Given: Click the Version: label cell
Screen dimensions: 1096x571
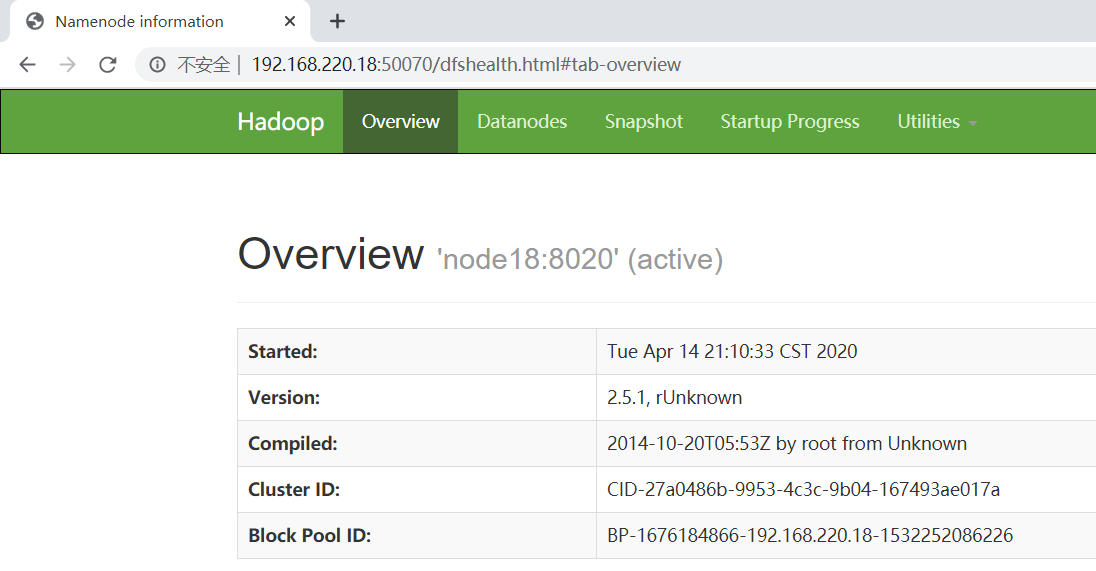Looking at the screenshot, I should [417, 398].
